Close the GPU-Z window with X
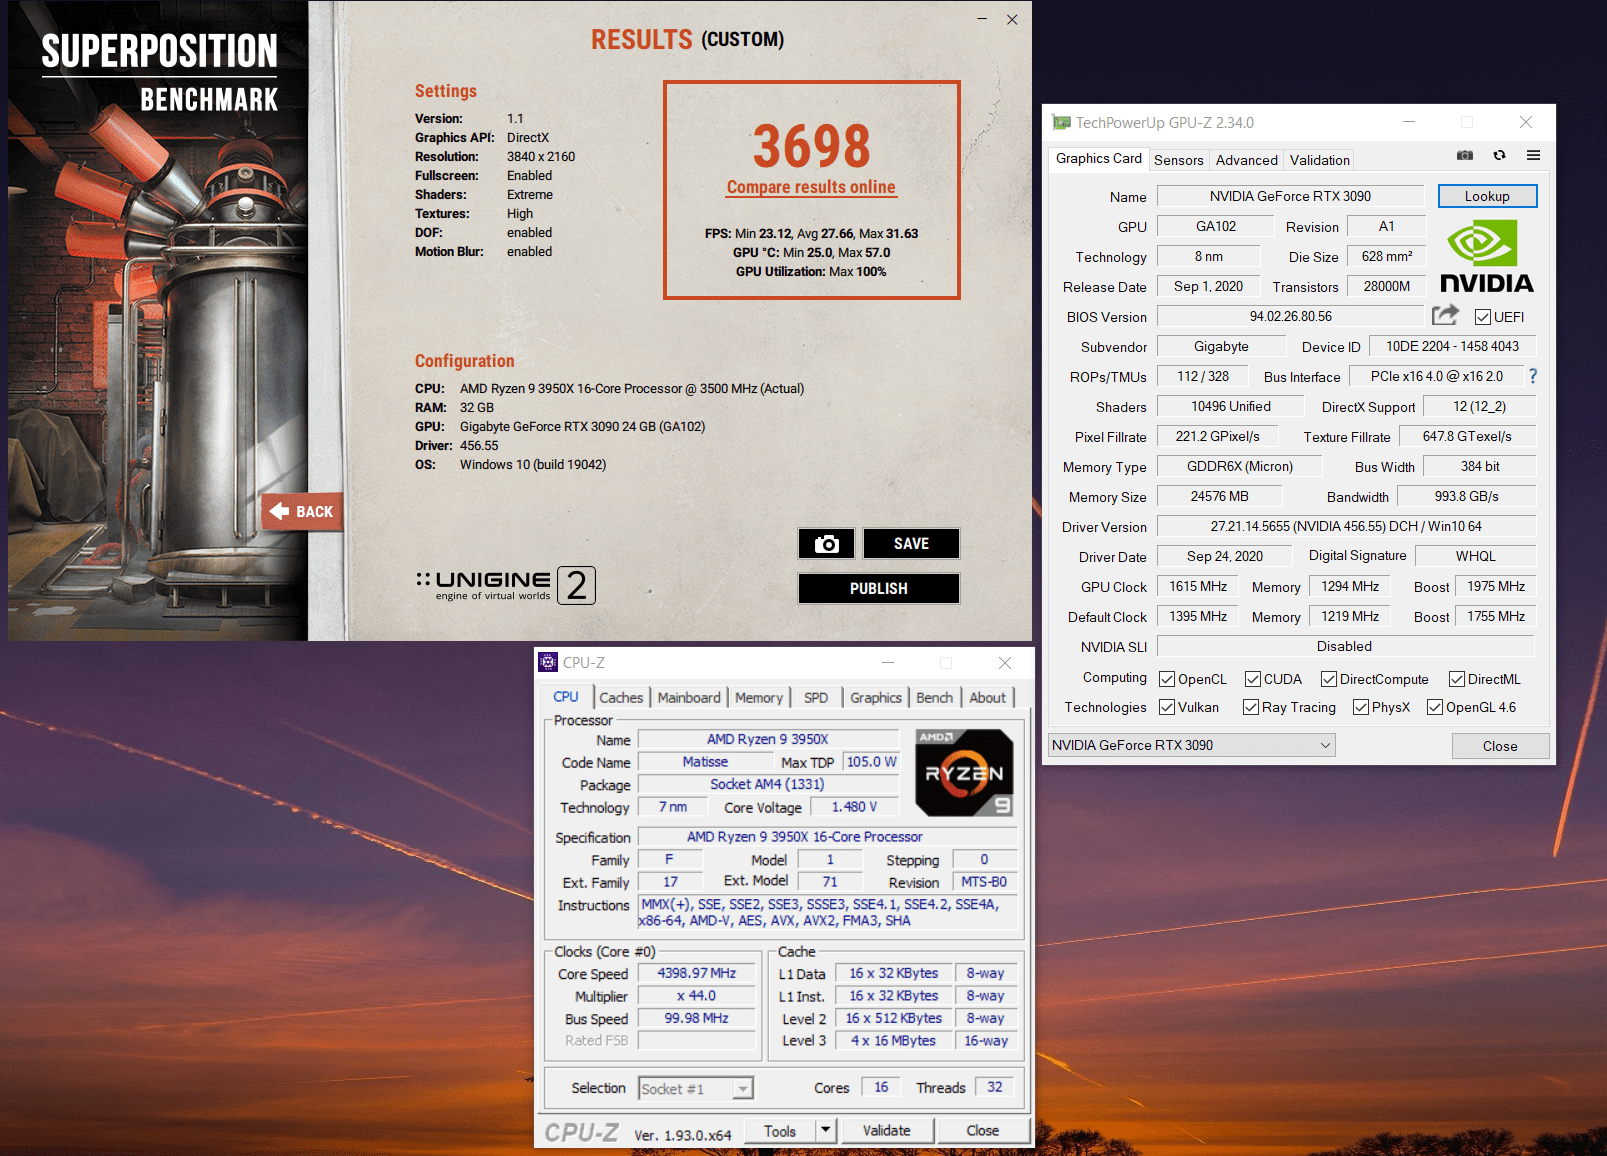 pos(1526,122)
